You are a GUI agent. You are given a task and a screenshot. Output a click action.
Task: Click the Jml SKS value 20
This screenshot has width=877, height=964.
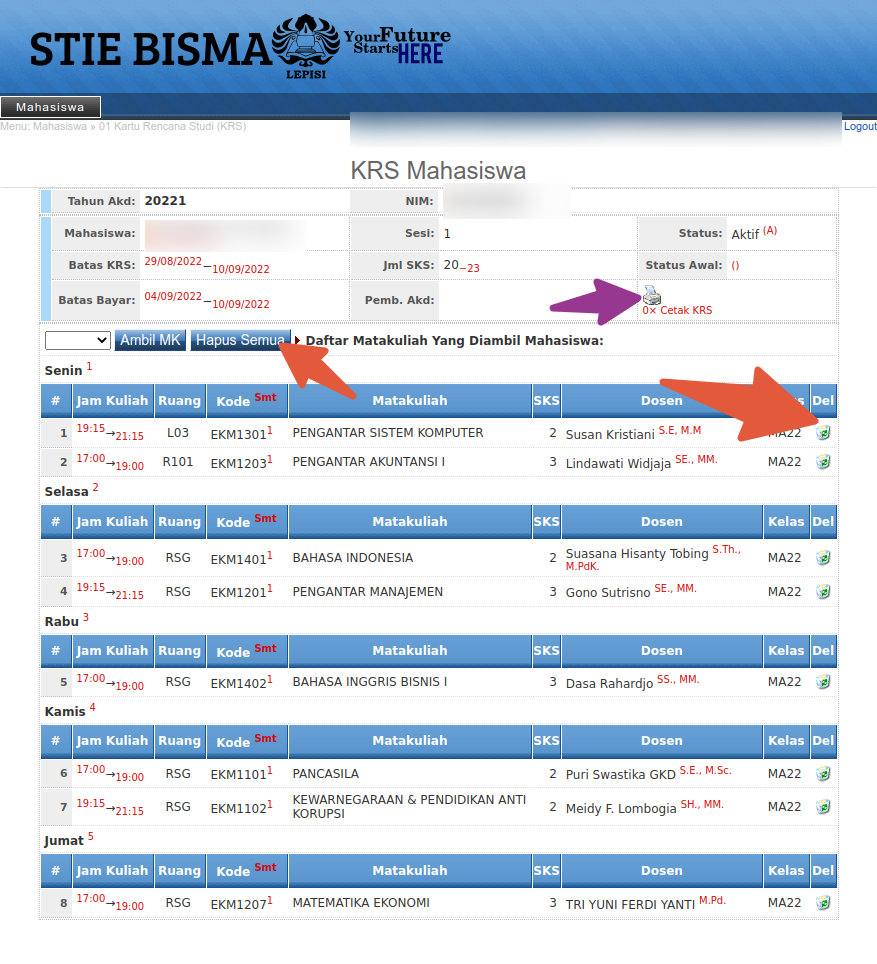tap(451, 265)
